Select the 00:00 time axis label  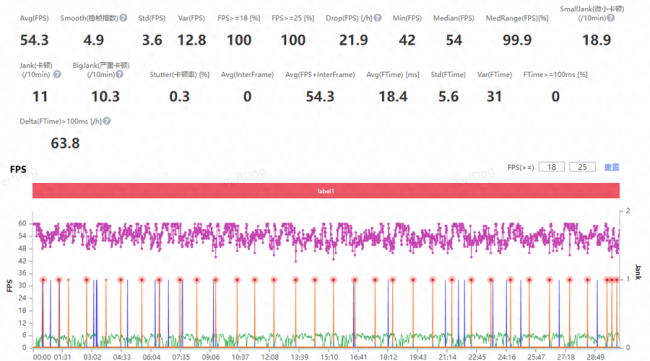click(x=42, y=357)
